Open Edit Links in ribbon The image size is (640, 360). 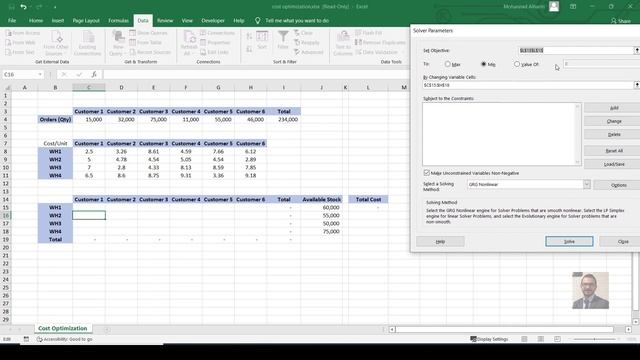[215, 52]
